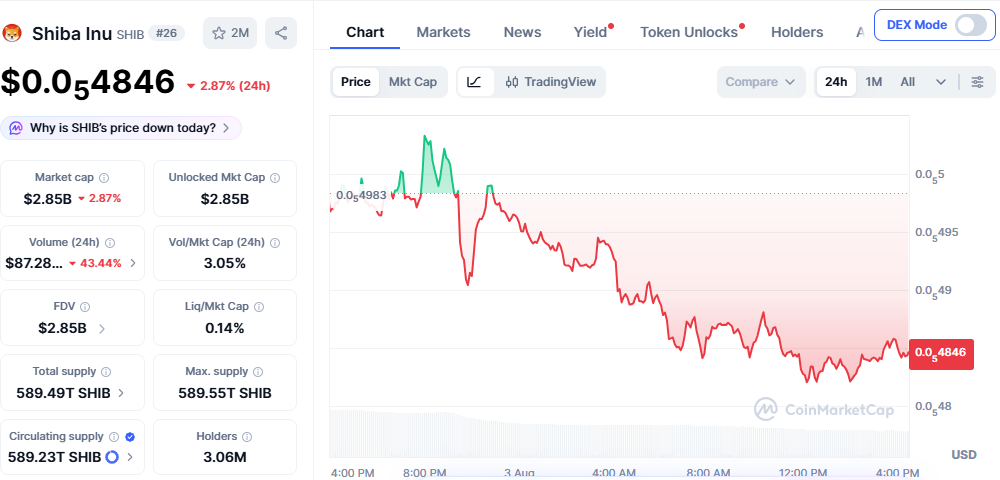This screenshot has height=480, width=1000.
Task: Expand more time range options chevron
Action: coord(941,82)
